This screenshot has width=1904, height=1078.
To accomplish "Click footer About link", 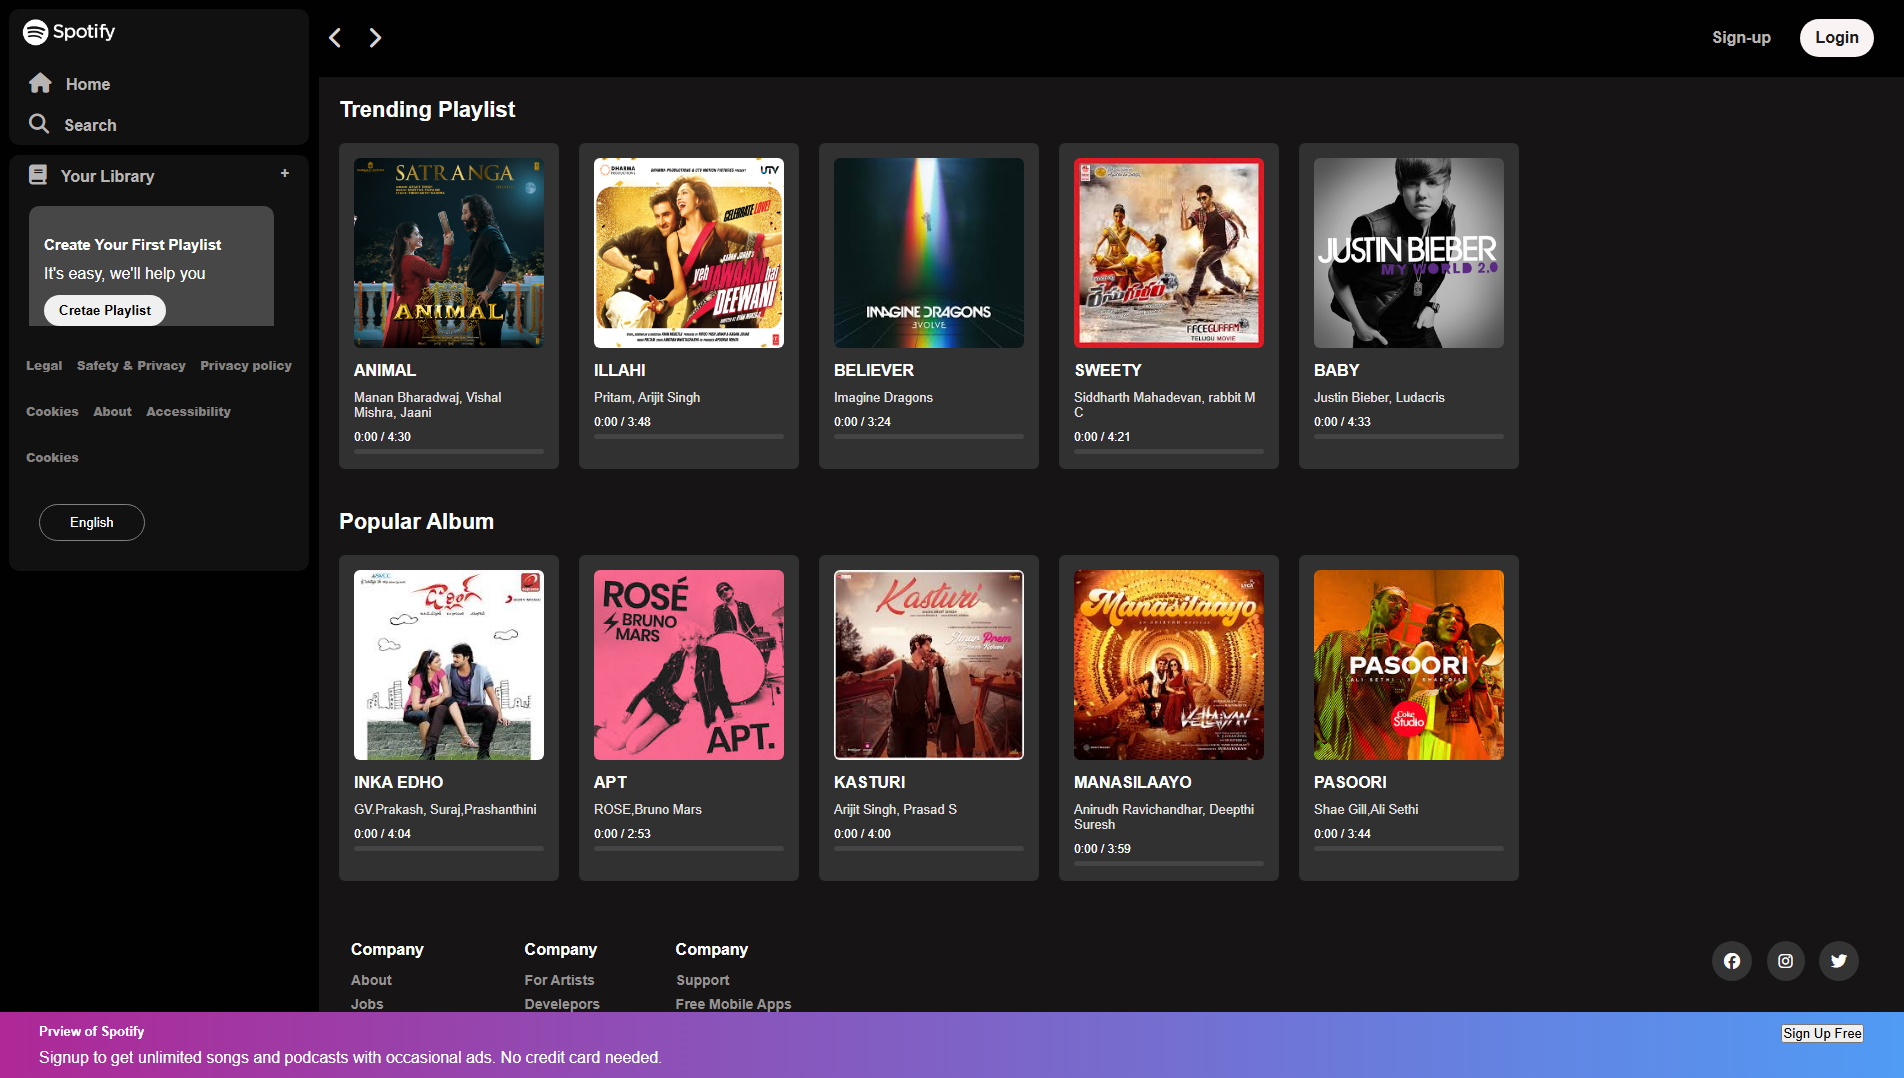I will [x=371, y=980].
